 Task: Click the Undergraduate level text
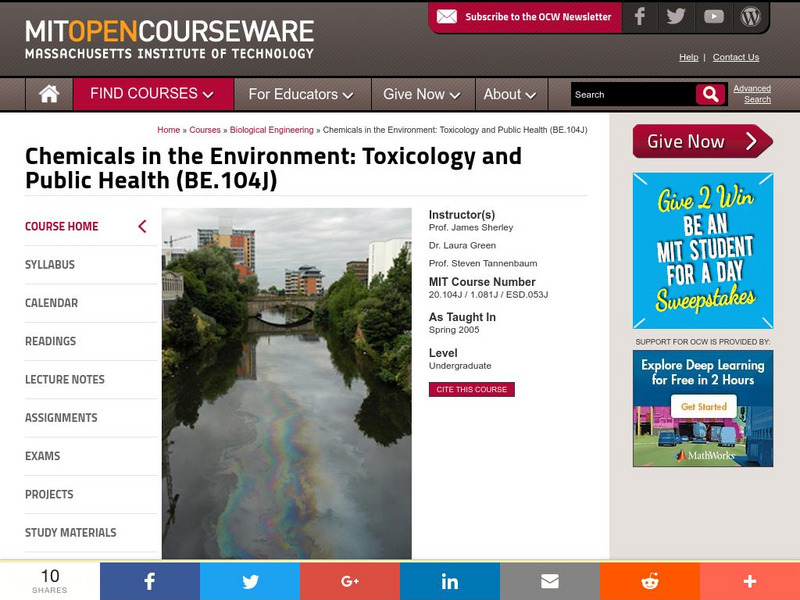[460, 366]
